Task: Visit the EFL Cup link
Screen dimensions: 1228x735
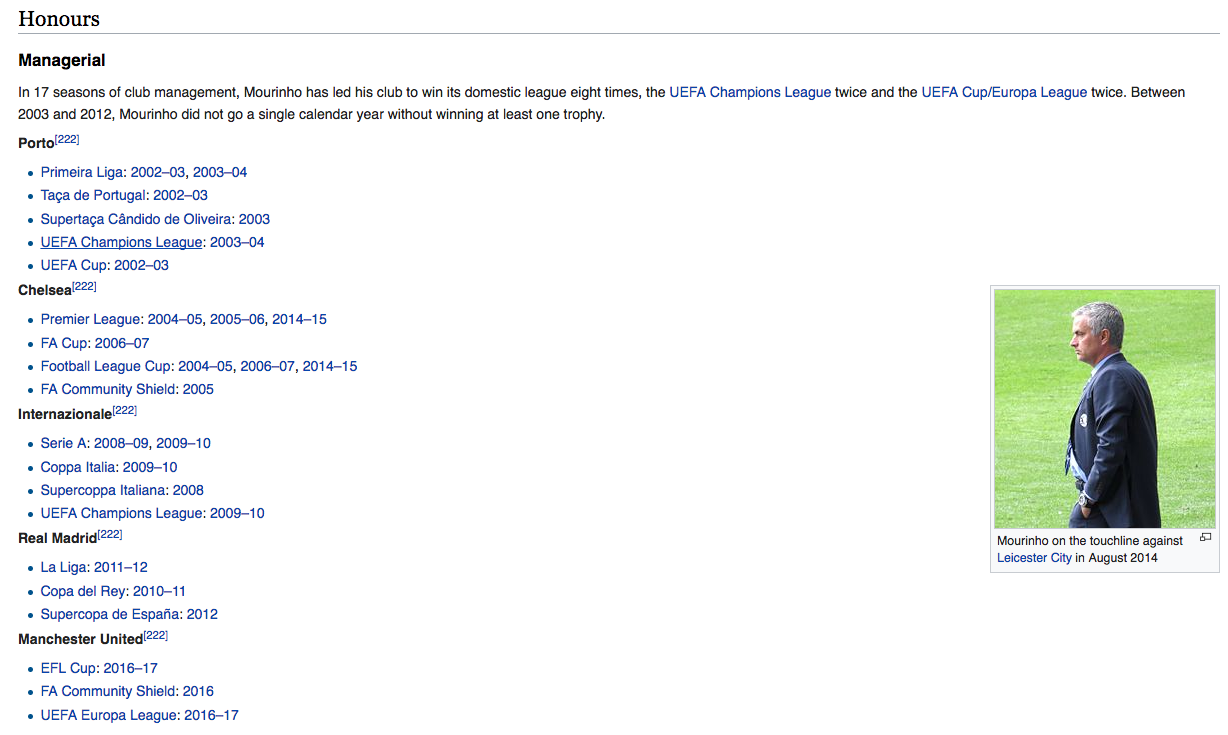Action: click(69, 668)
